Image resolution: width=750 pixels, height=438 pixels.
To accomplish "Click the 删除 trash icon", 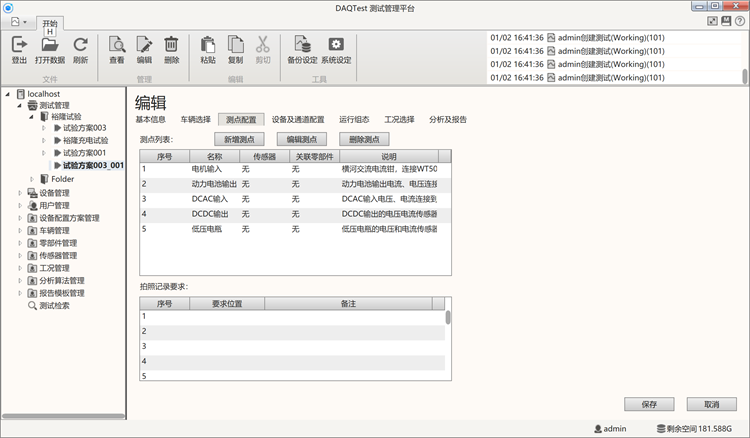I will (171, 44).
